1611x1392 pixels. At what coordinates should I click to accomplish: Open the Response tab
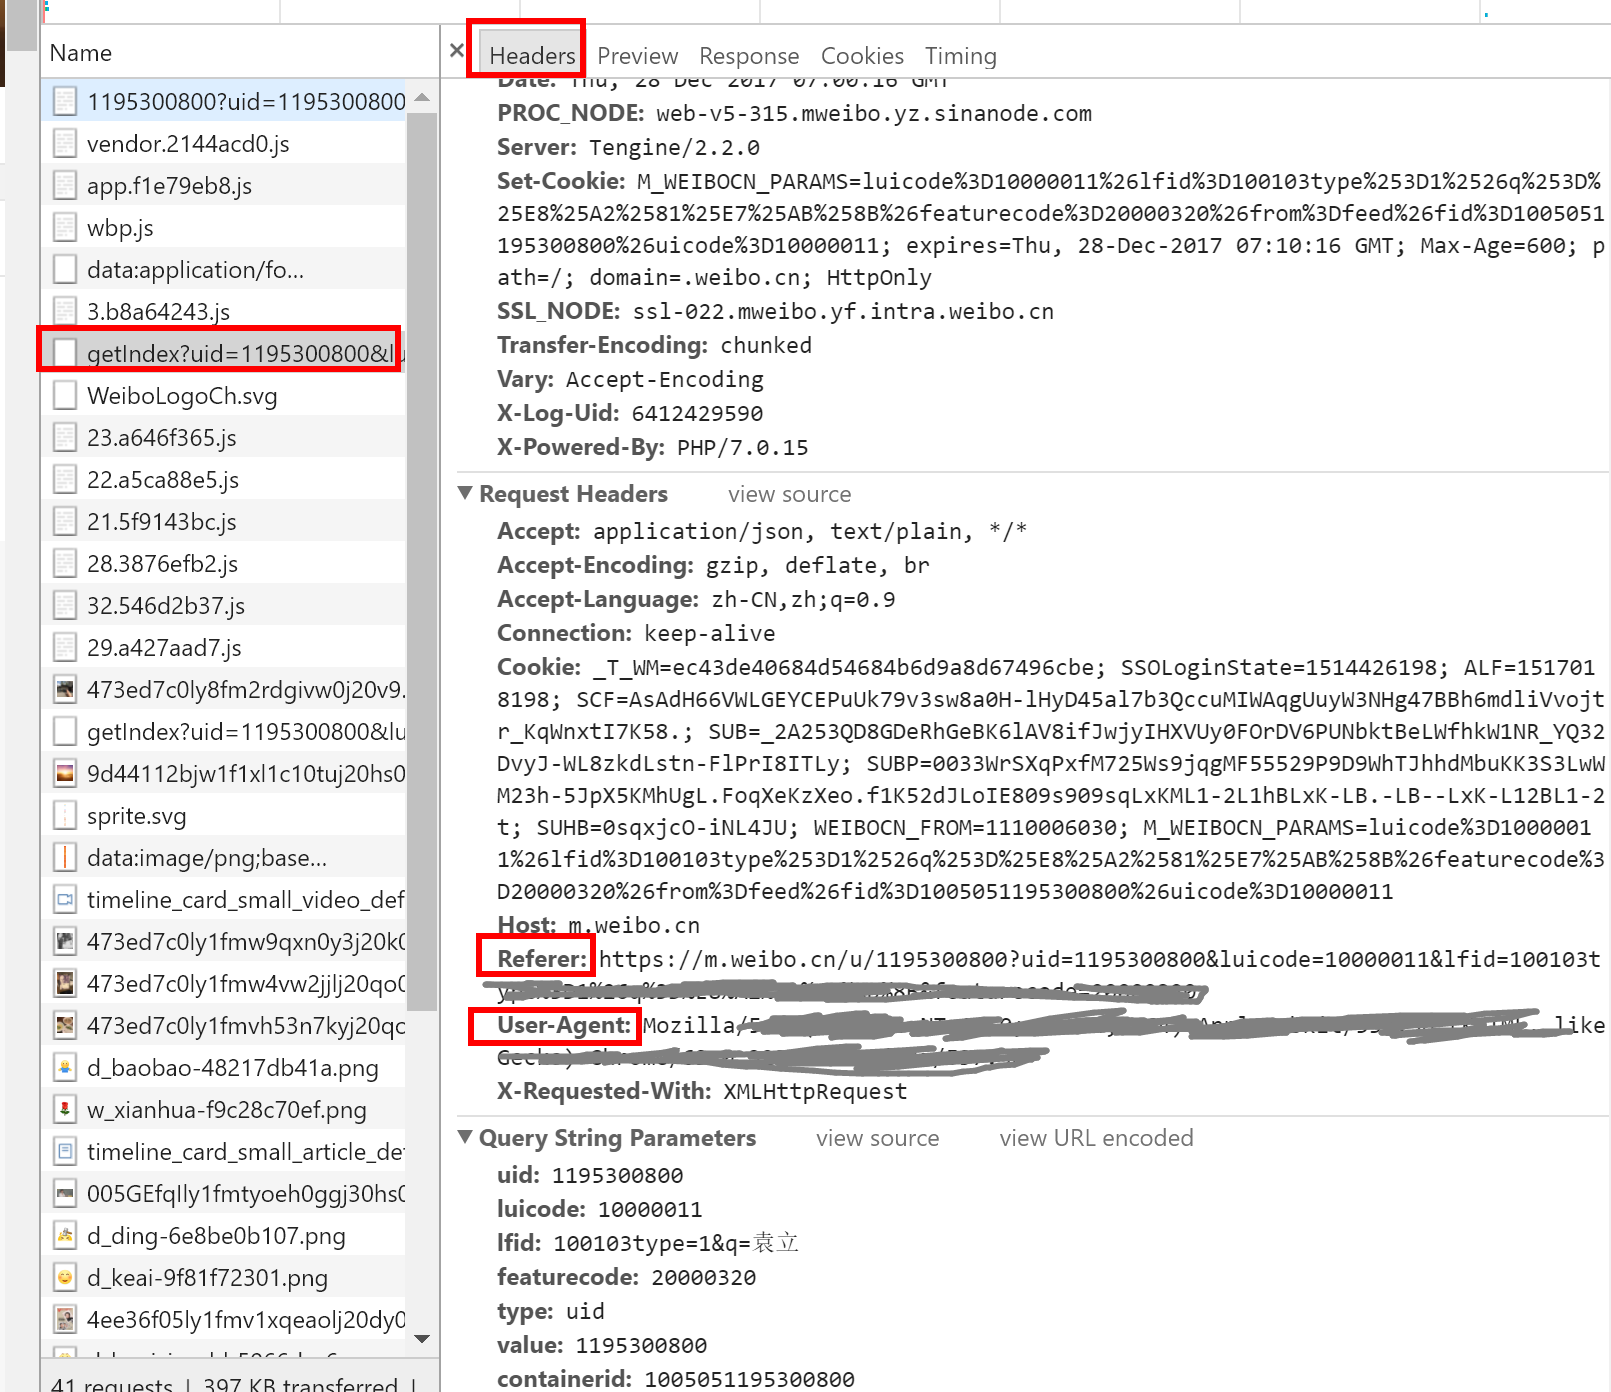[x=749, y=56]
